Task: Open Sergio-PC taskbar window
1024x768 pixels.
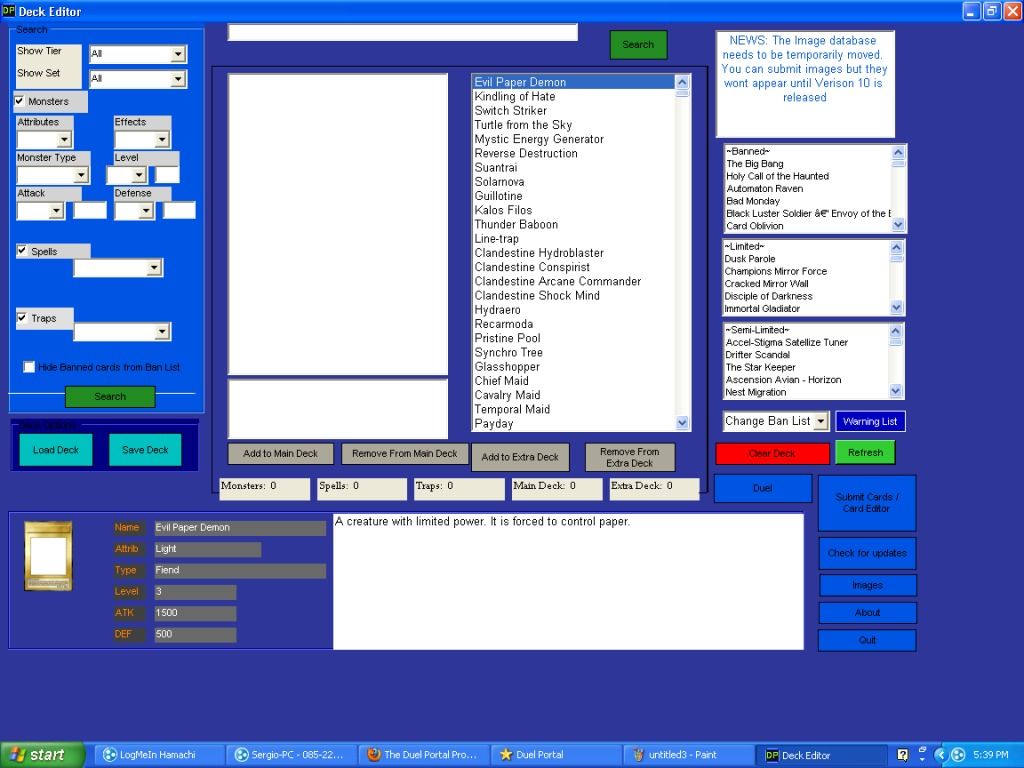Action: 289,755
